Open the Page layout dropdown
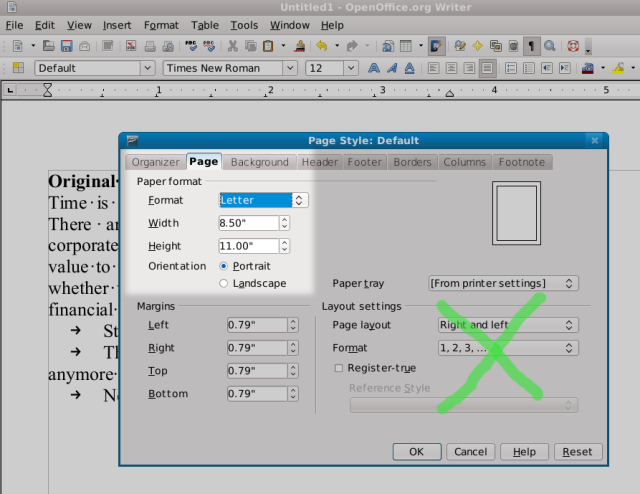 pyautogui.click(x=507, y=325)
